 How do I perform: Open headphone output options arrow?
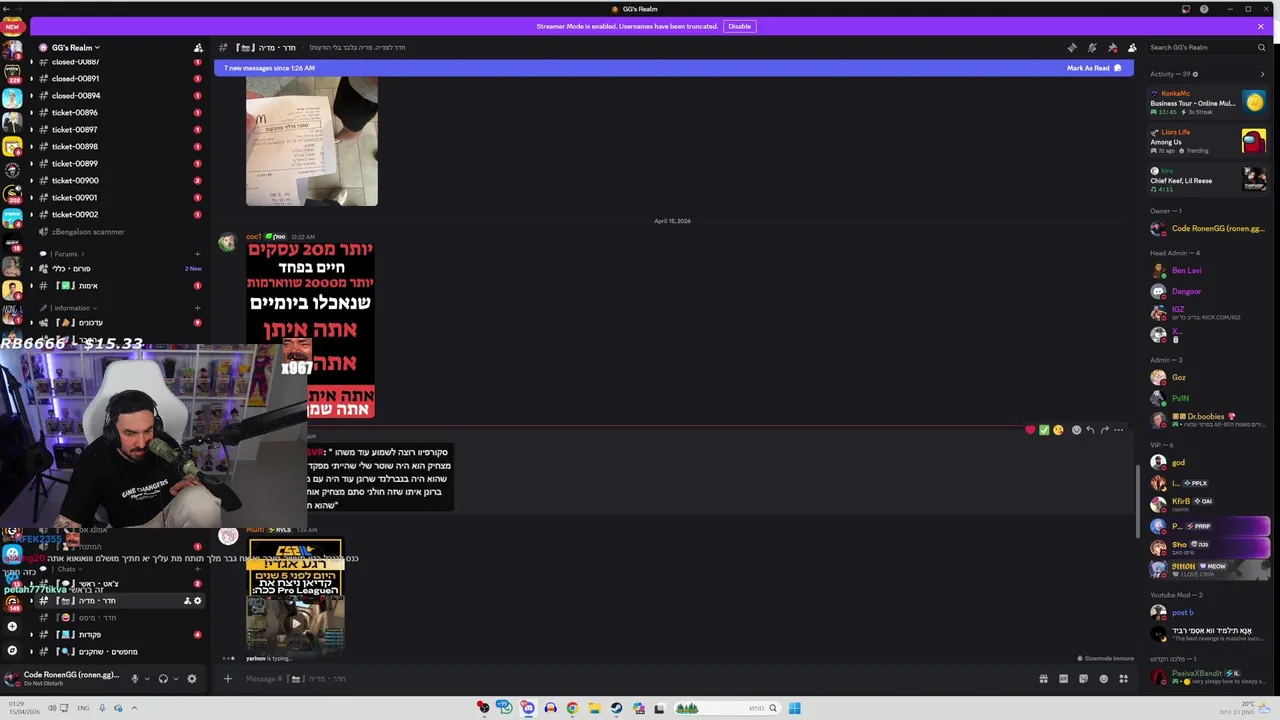pos(175,679)
